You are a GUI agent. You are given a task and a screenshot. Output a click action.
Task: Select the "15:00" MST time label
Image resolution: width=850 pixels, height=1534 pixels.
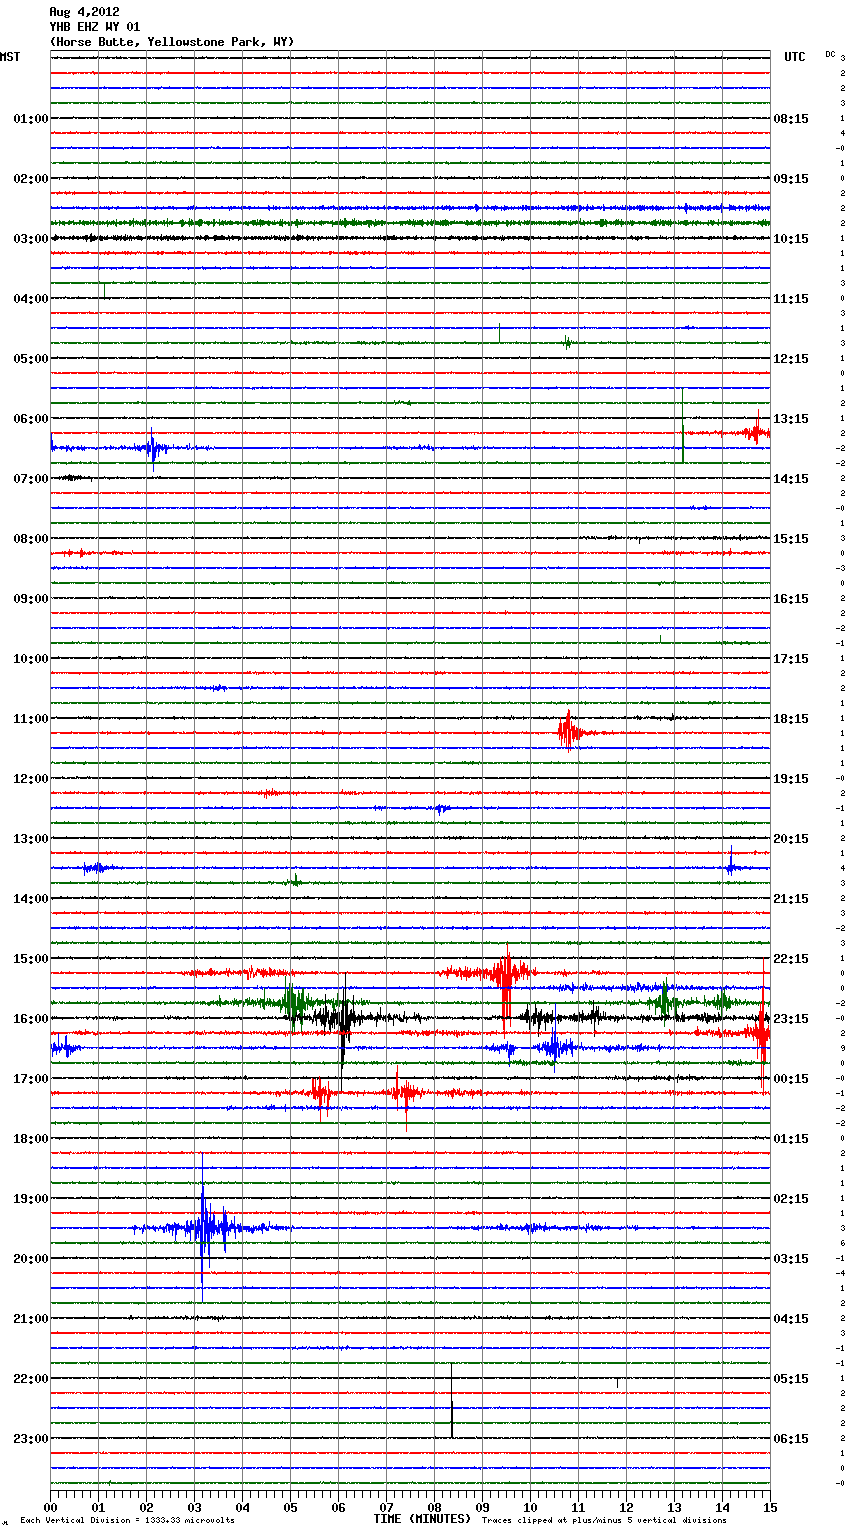[x=31, y=959]
